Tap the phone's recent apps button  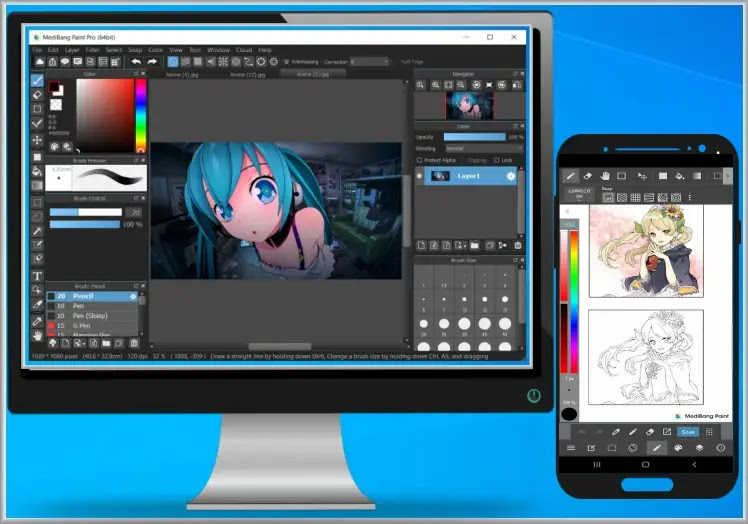click(x=597, y=464)
